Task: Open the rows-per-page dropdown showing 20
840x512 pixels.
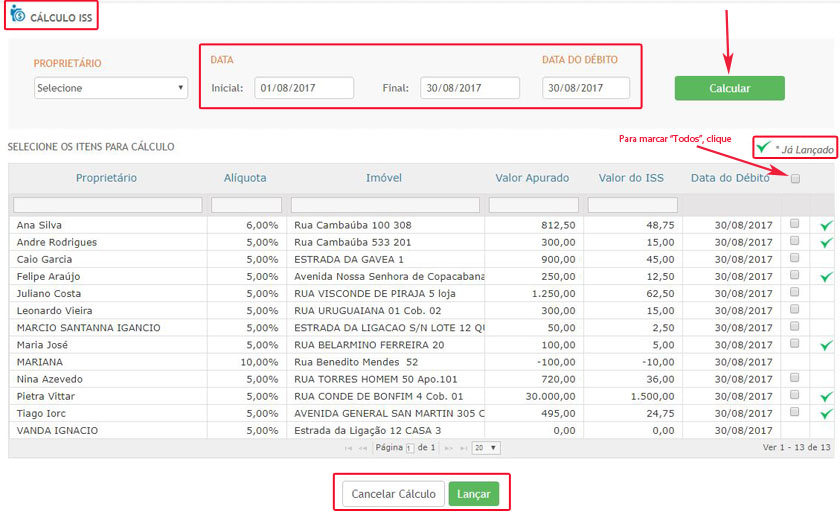Action: point(486,448)
